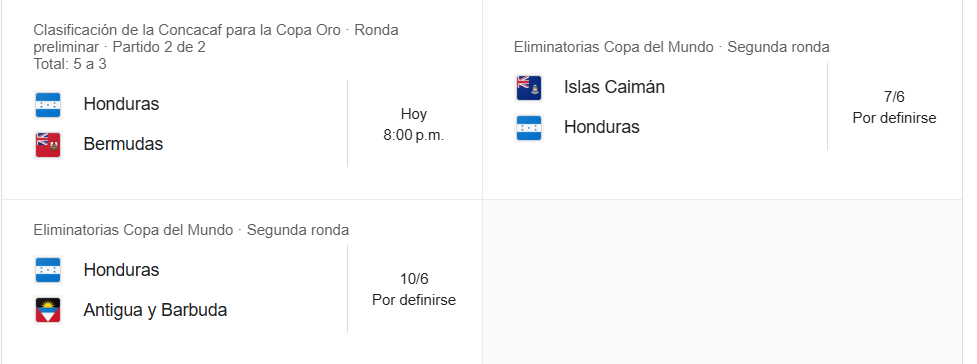Click the Bermudas flag icon
This screenshot has width=977, height=364.
pyautogui.click(x=48, y=145)
